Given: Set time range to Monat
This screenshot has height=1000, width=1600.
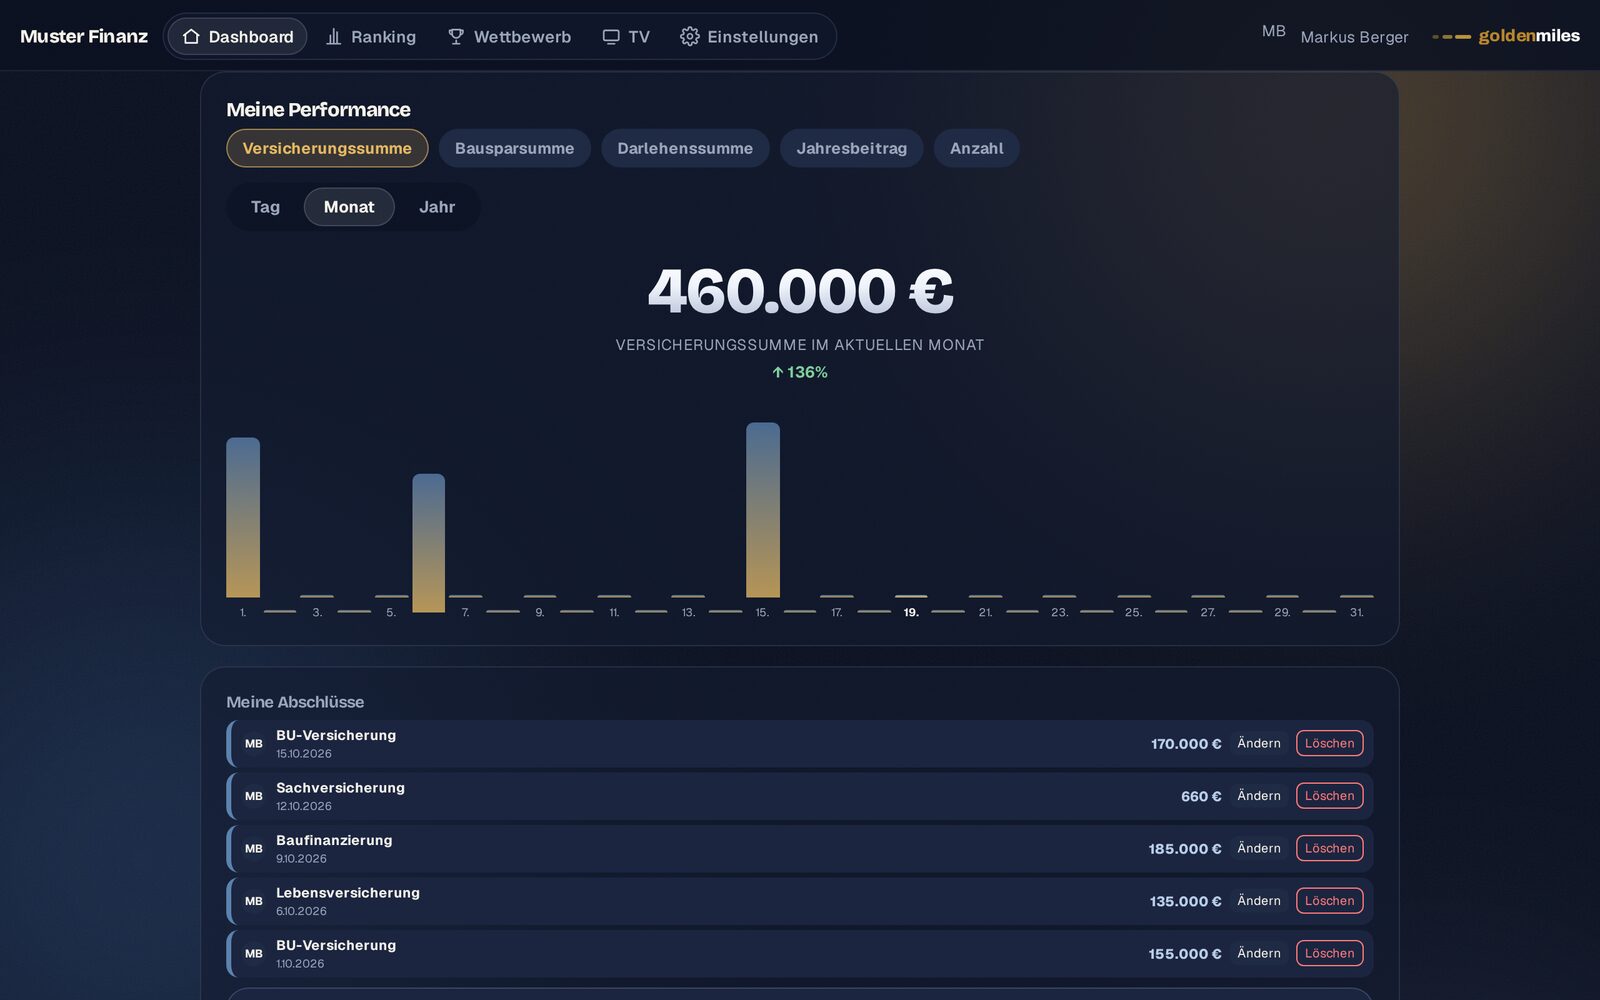Looking at the screenshot, I should click(349, 207).
